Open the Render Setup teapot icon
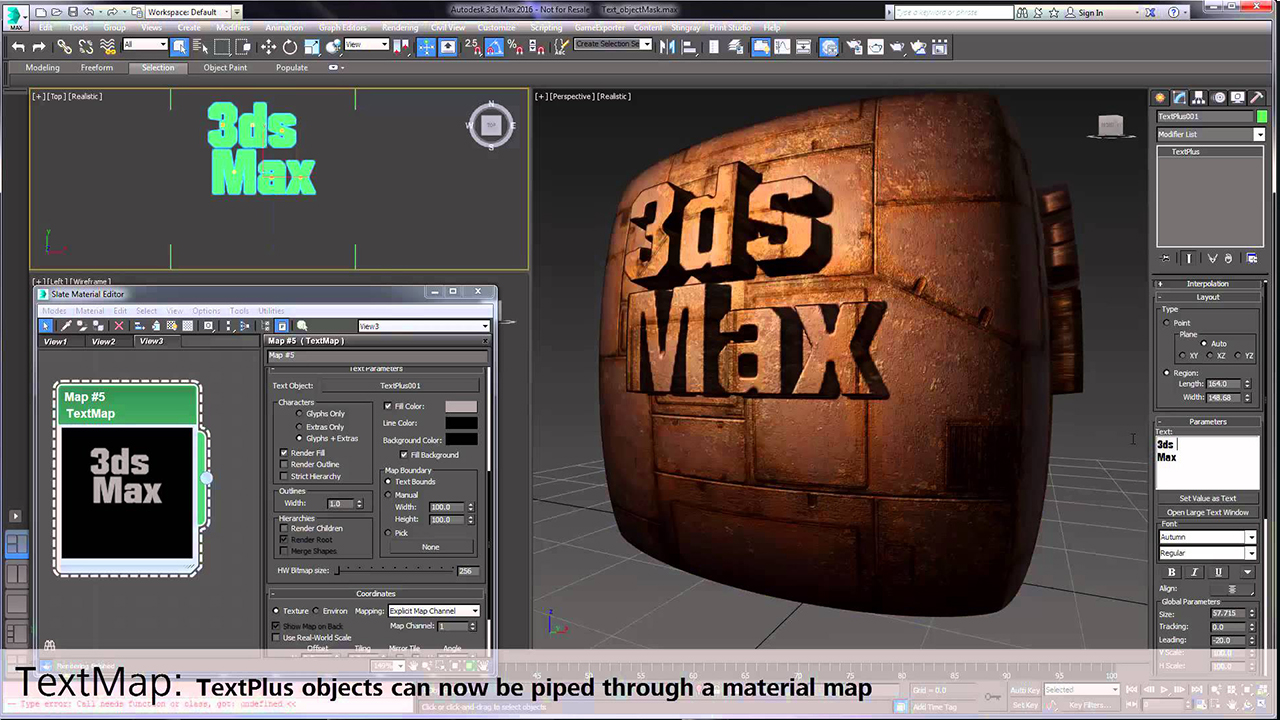The width and height of the screenshot is (1280, 720). pos(853,47)
